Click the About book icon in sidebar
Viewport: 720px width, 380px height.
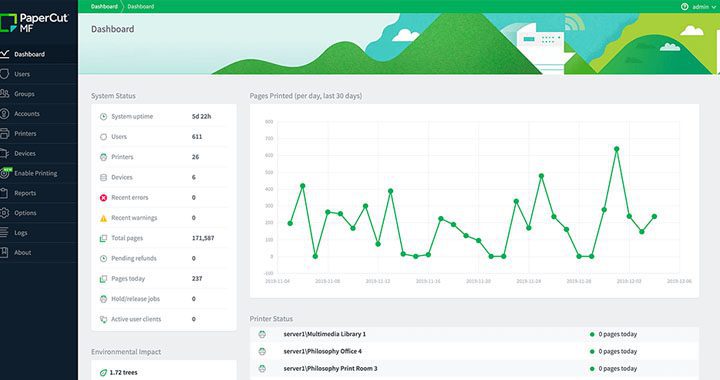[4, 252]
